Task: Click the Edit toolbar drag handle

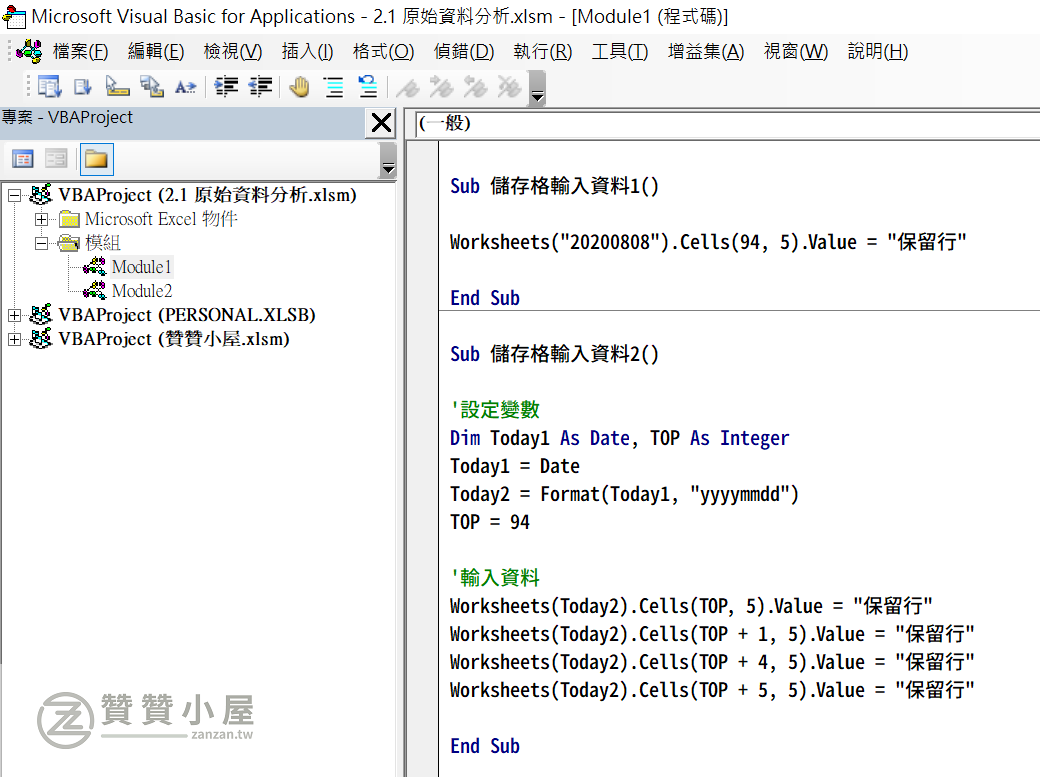Action: coord(28,87)
